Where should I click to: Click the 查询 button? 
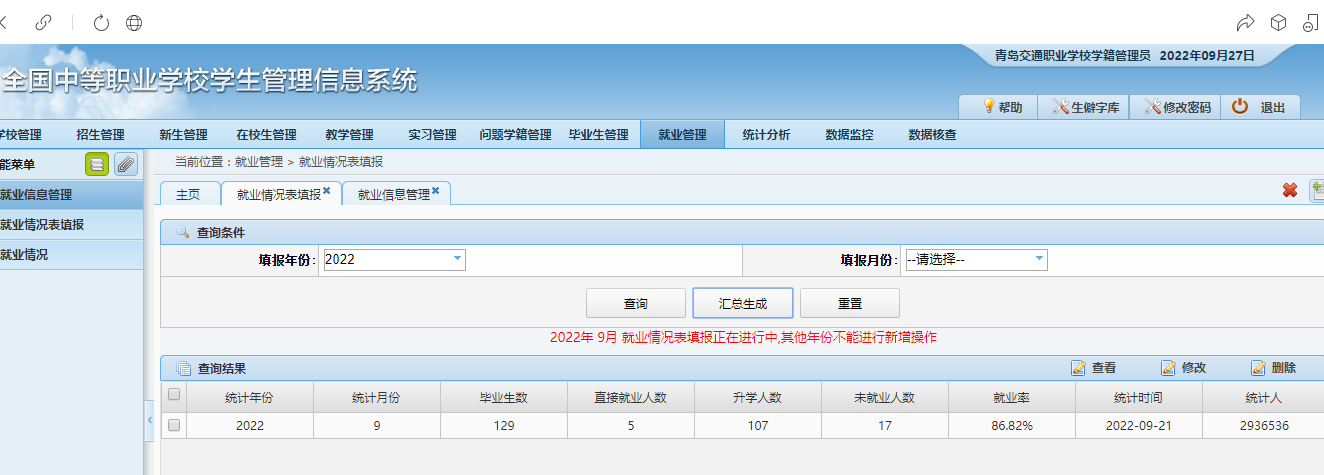(635, 303)
